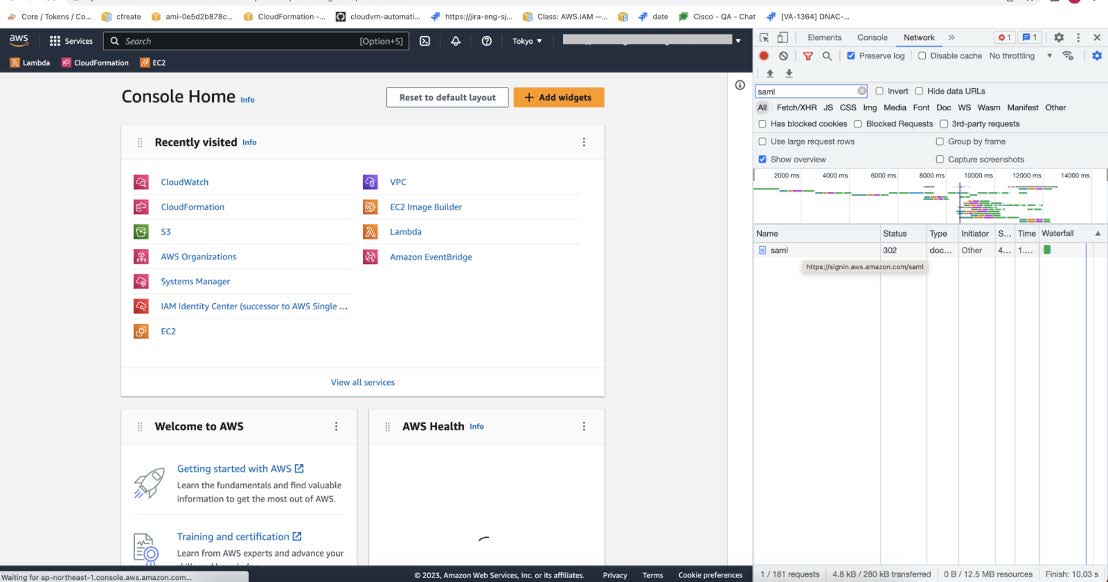Enable the Disable cache checkbox
The width and height of the screenshot is (1108, 582).
tap(922, 56)
